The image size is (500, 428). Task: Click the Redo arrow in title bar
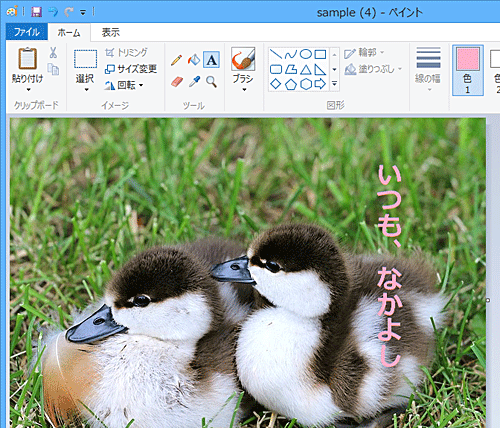click(69, 12)
